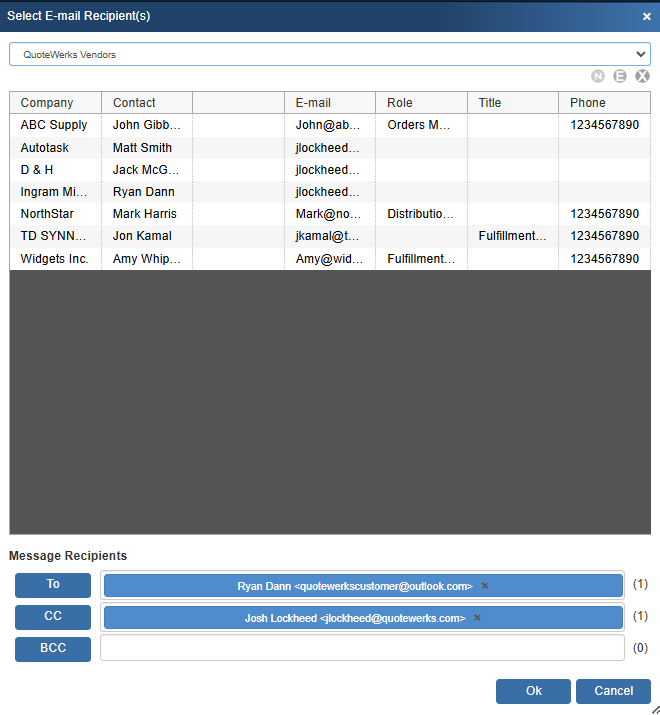This screenshot has height=715, width=660.
Task: Click the round N icon above table
Action: point(598,76)
